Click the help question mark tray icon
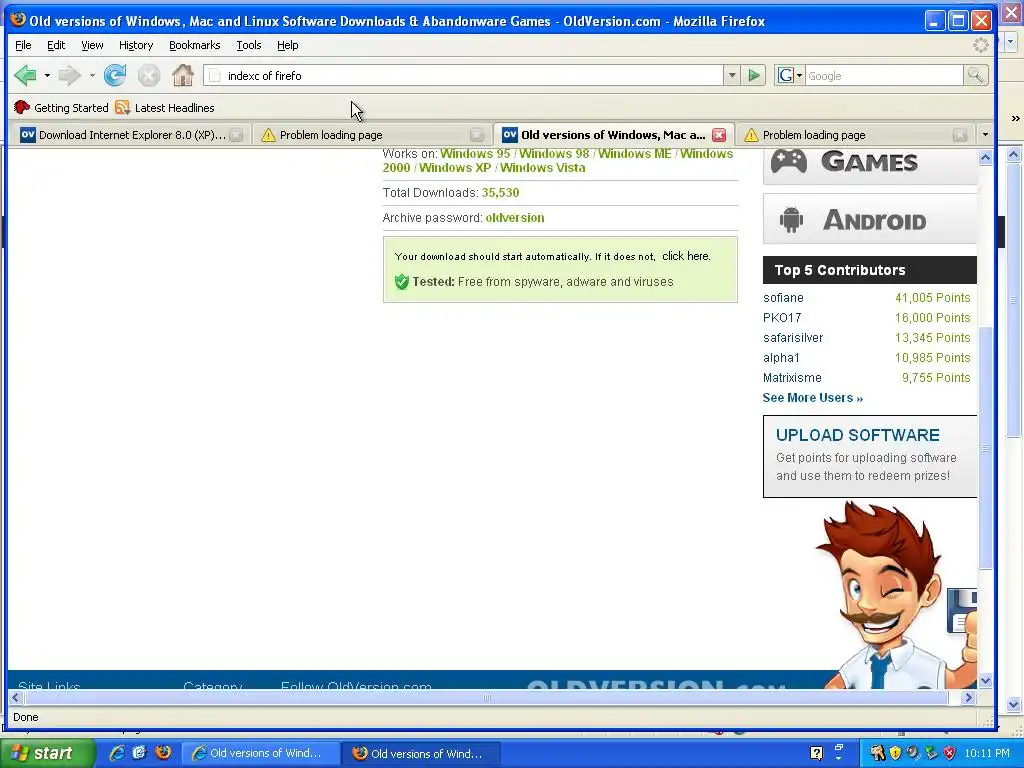This screenshot has width=1024, height=768. click(816, 753)
